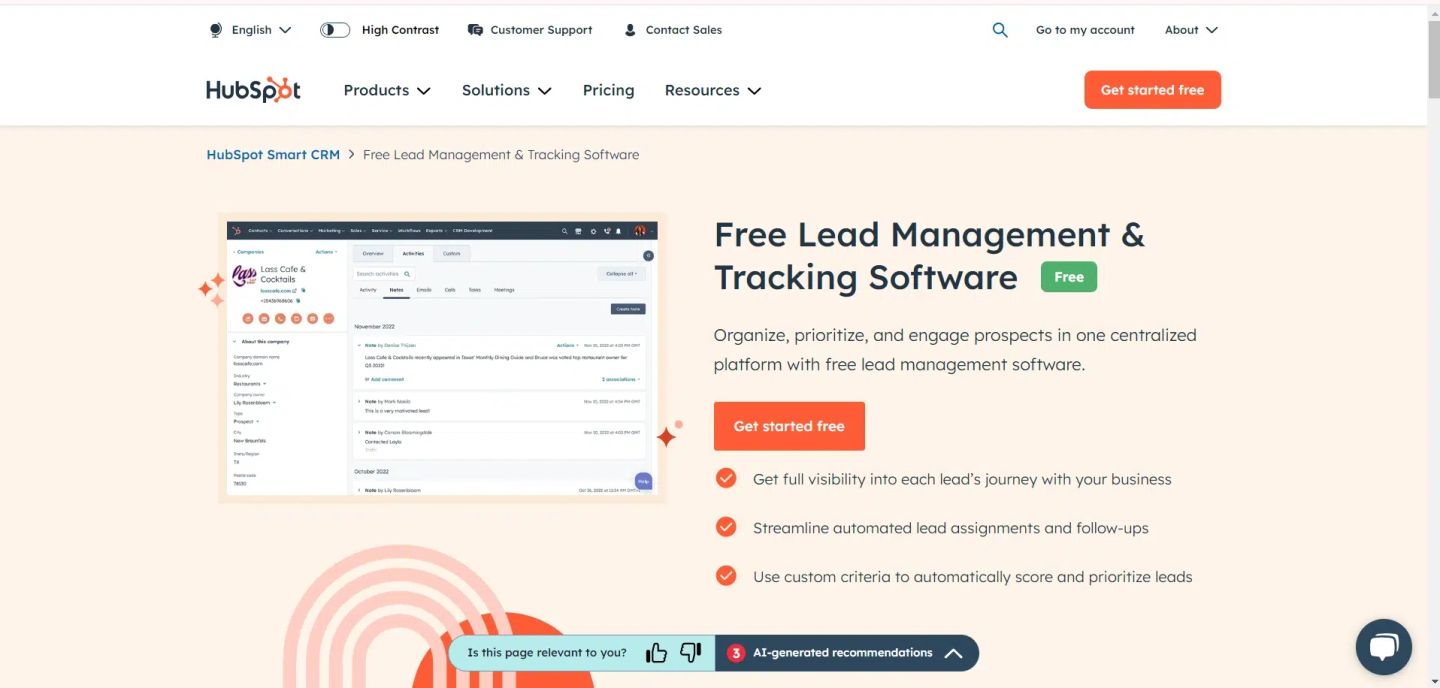1440x688 pixels.
Task: Click the Free Lead Management heading
Action: pyautogui.click(x=929, y=256)
